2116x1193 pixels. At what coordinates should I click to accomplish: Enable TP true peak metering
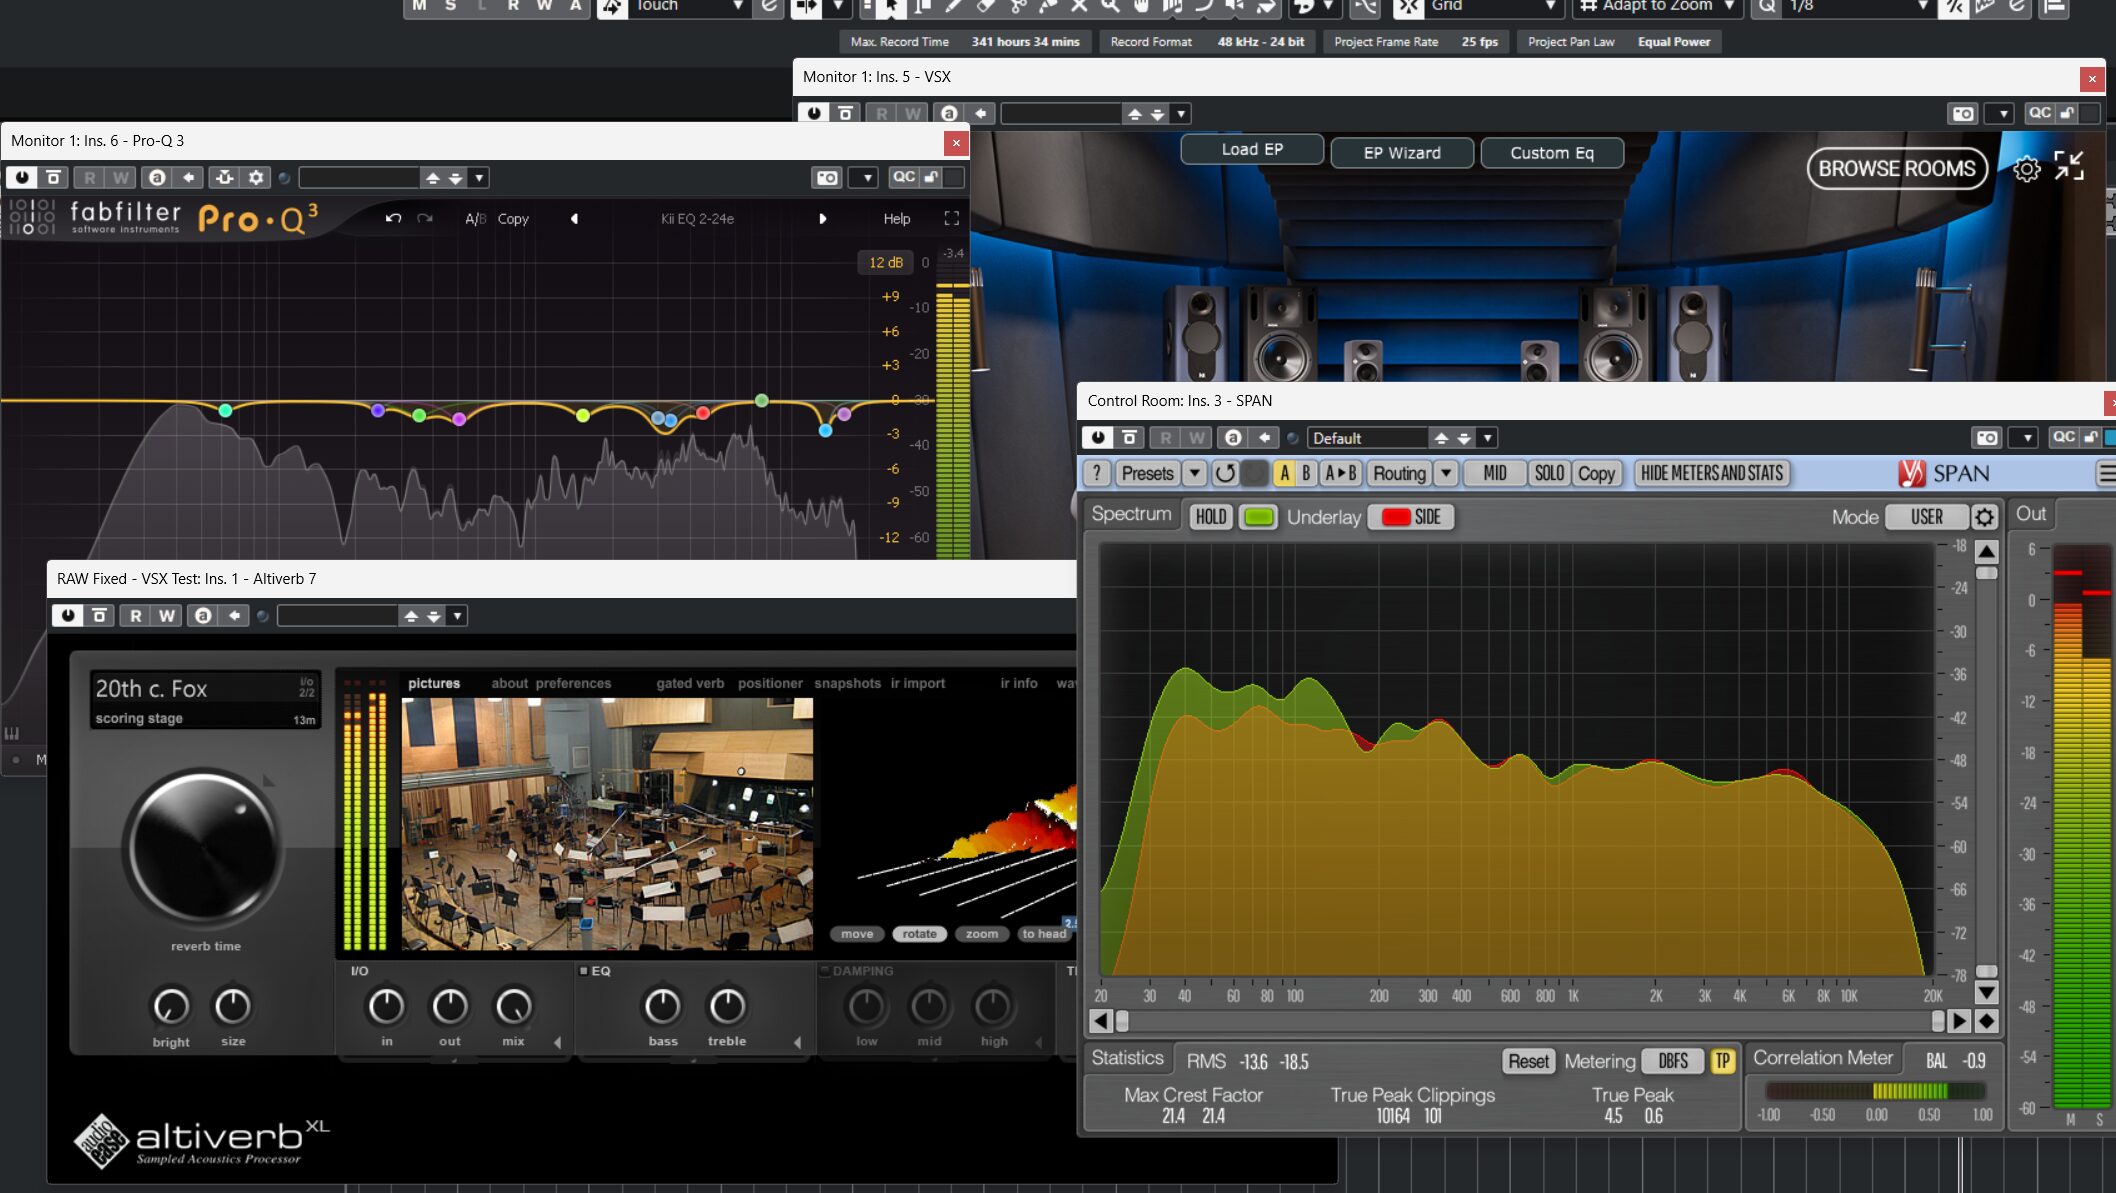pos(1722,1061)
